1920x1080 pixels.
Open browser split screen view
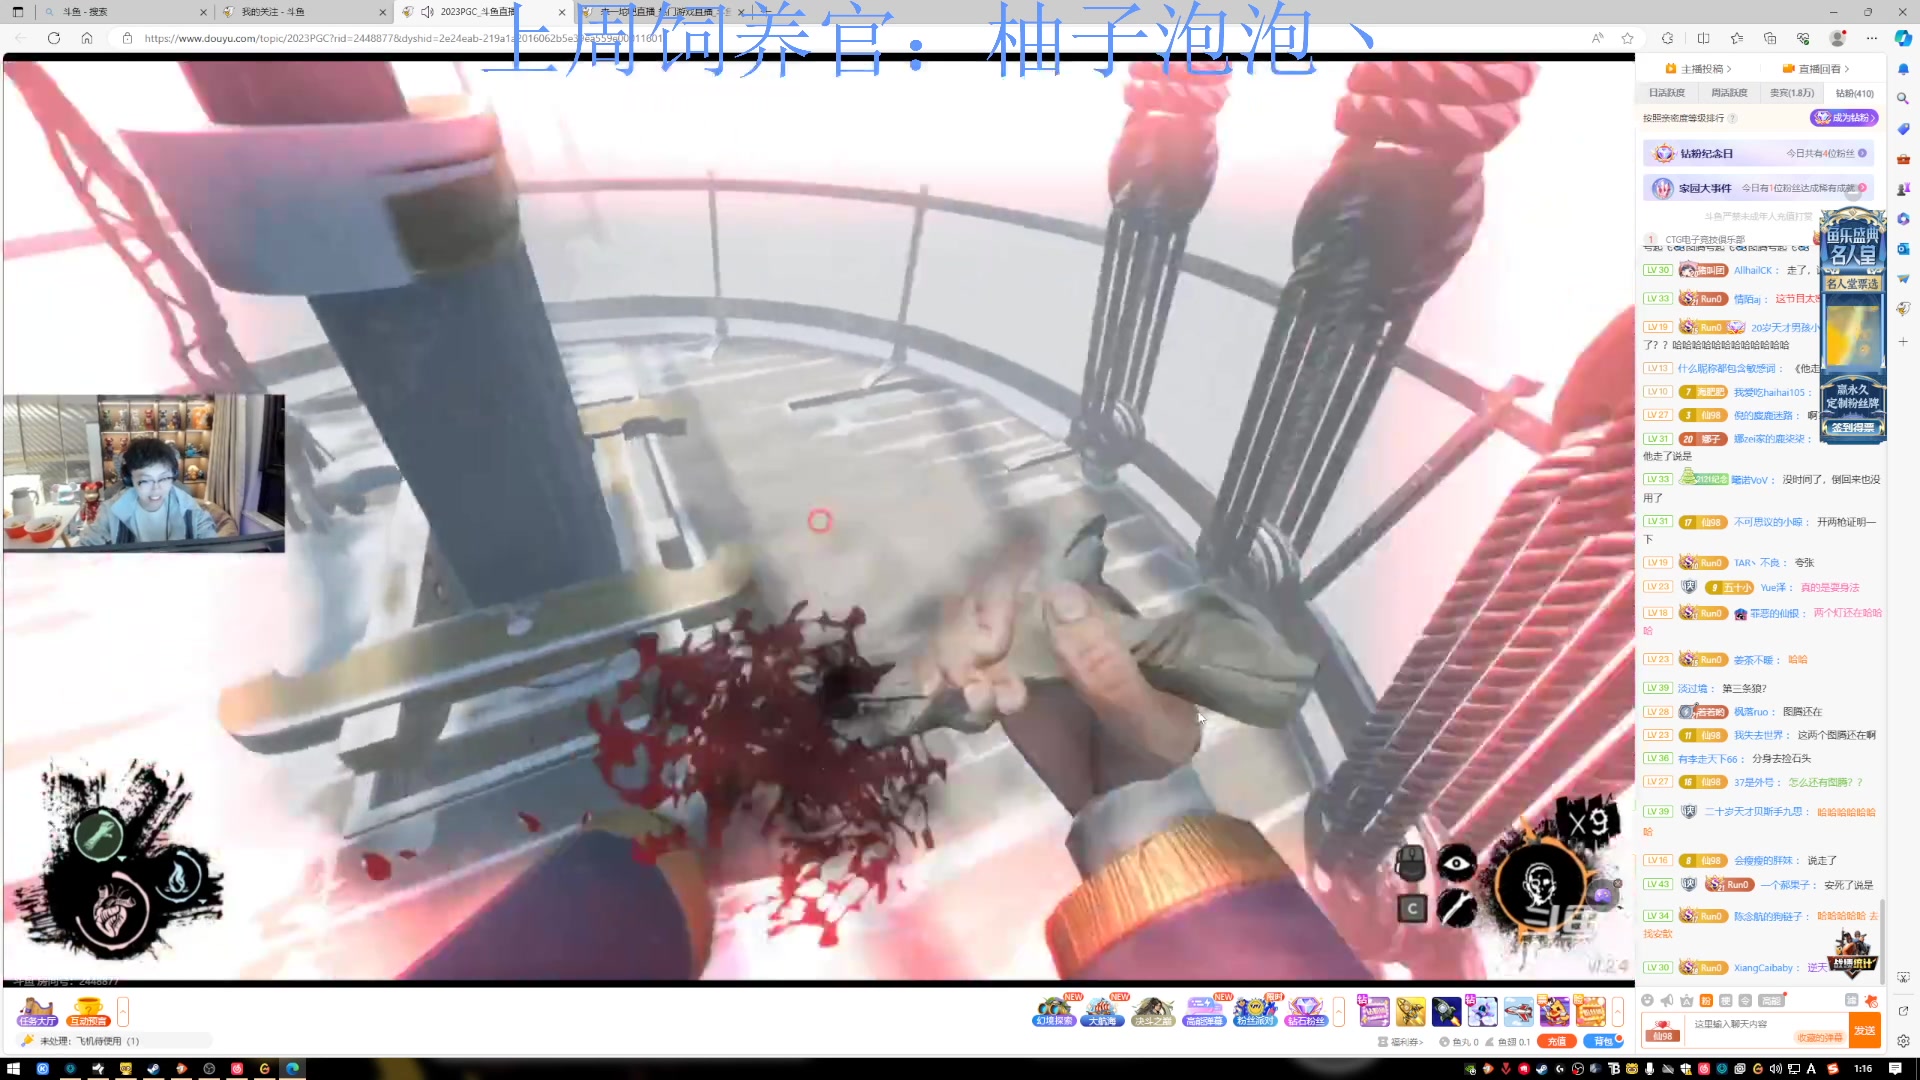[x=1703, y=38]
